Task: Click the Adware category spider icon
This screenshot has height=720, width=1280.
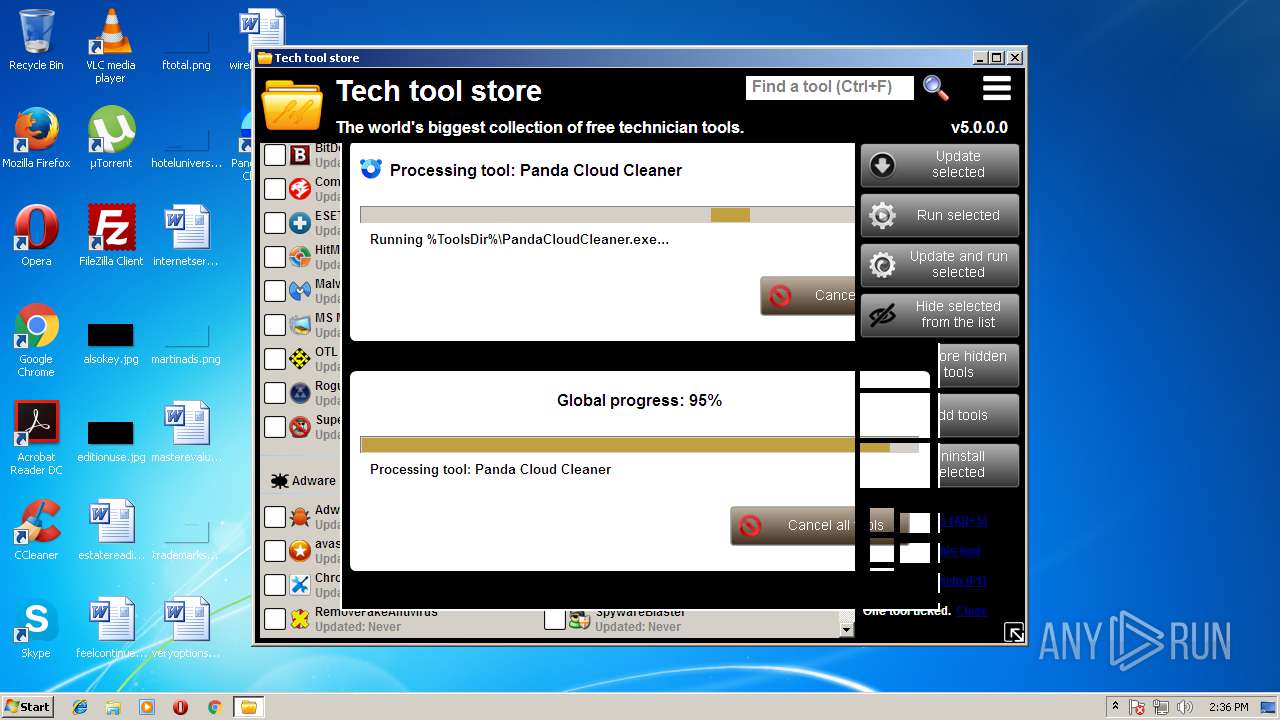Action: (279, 481)
